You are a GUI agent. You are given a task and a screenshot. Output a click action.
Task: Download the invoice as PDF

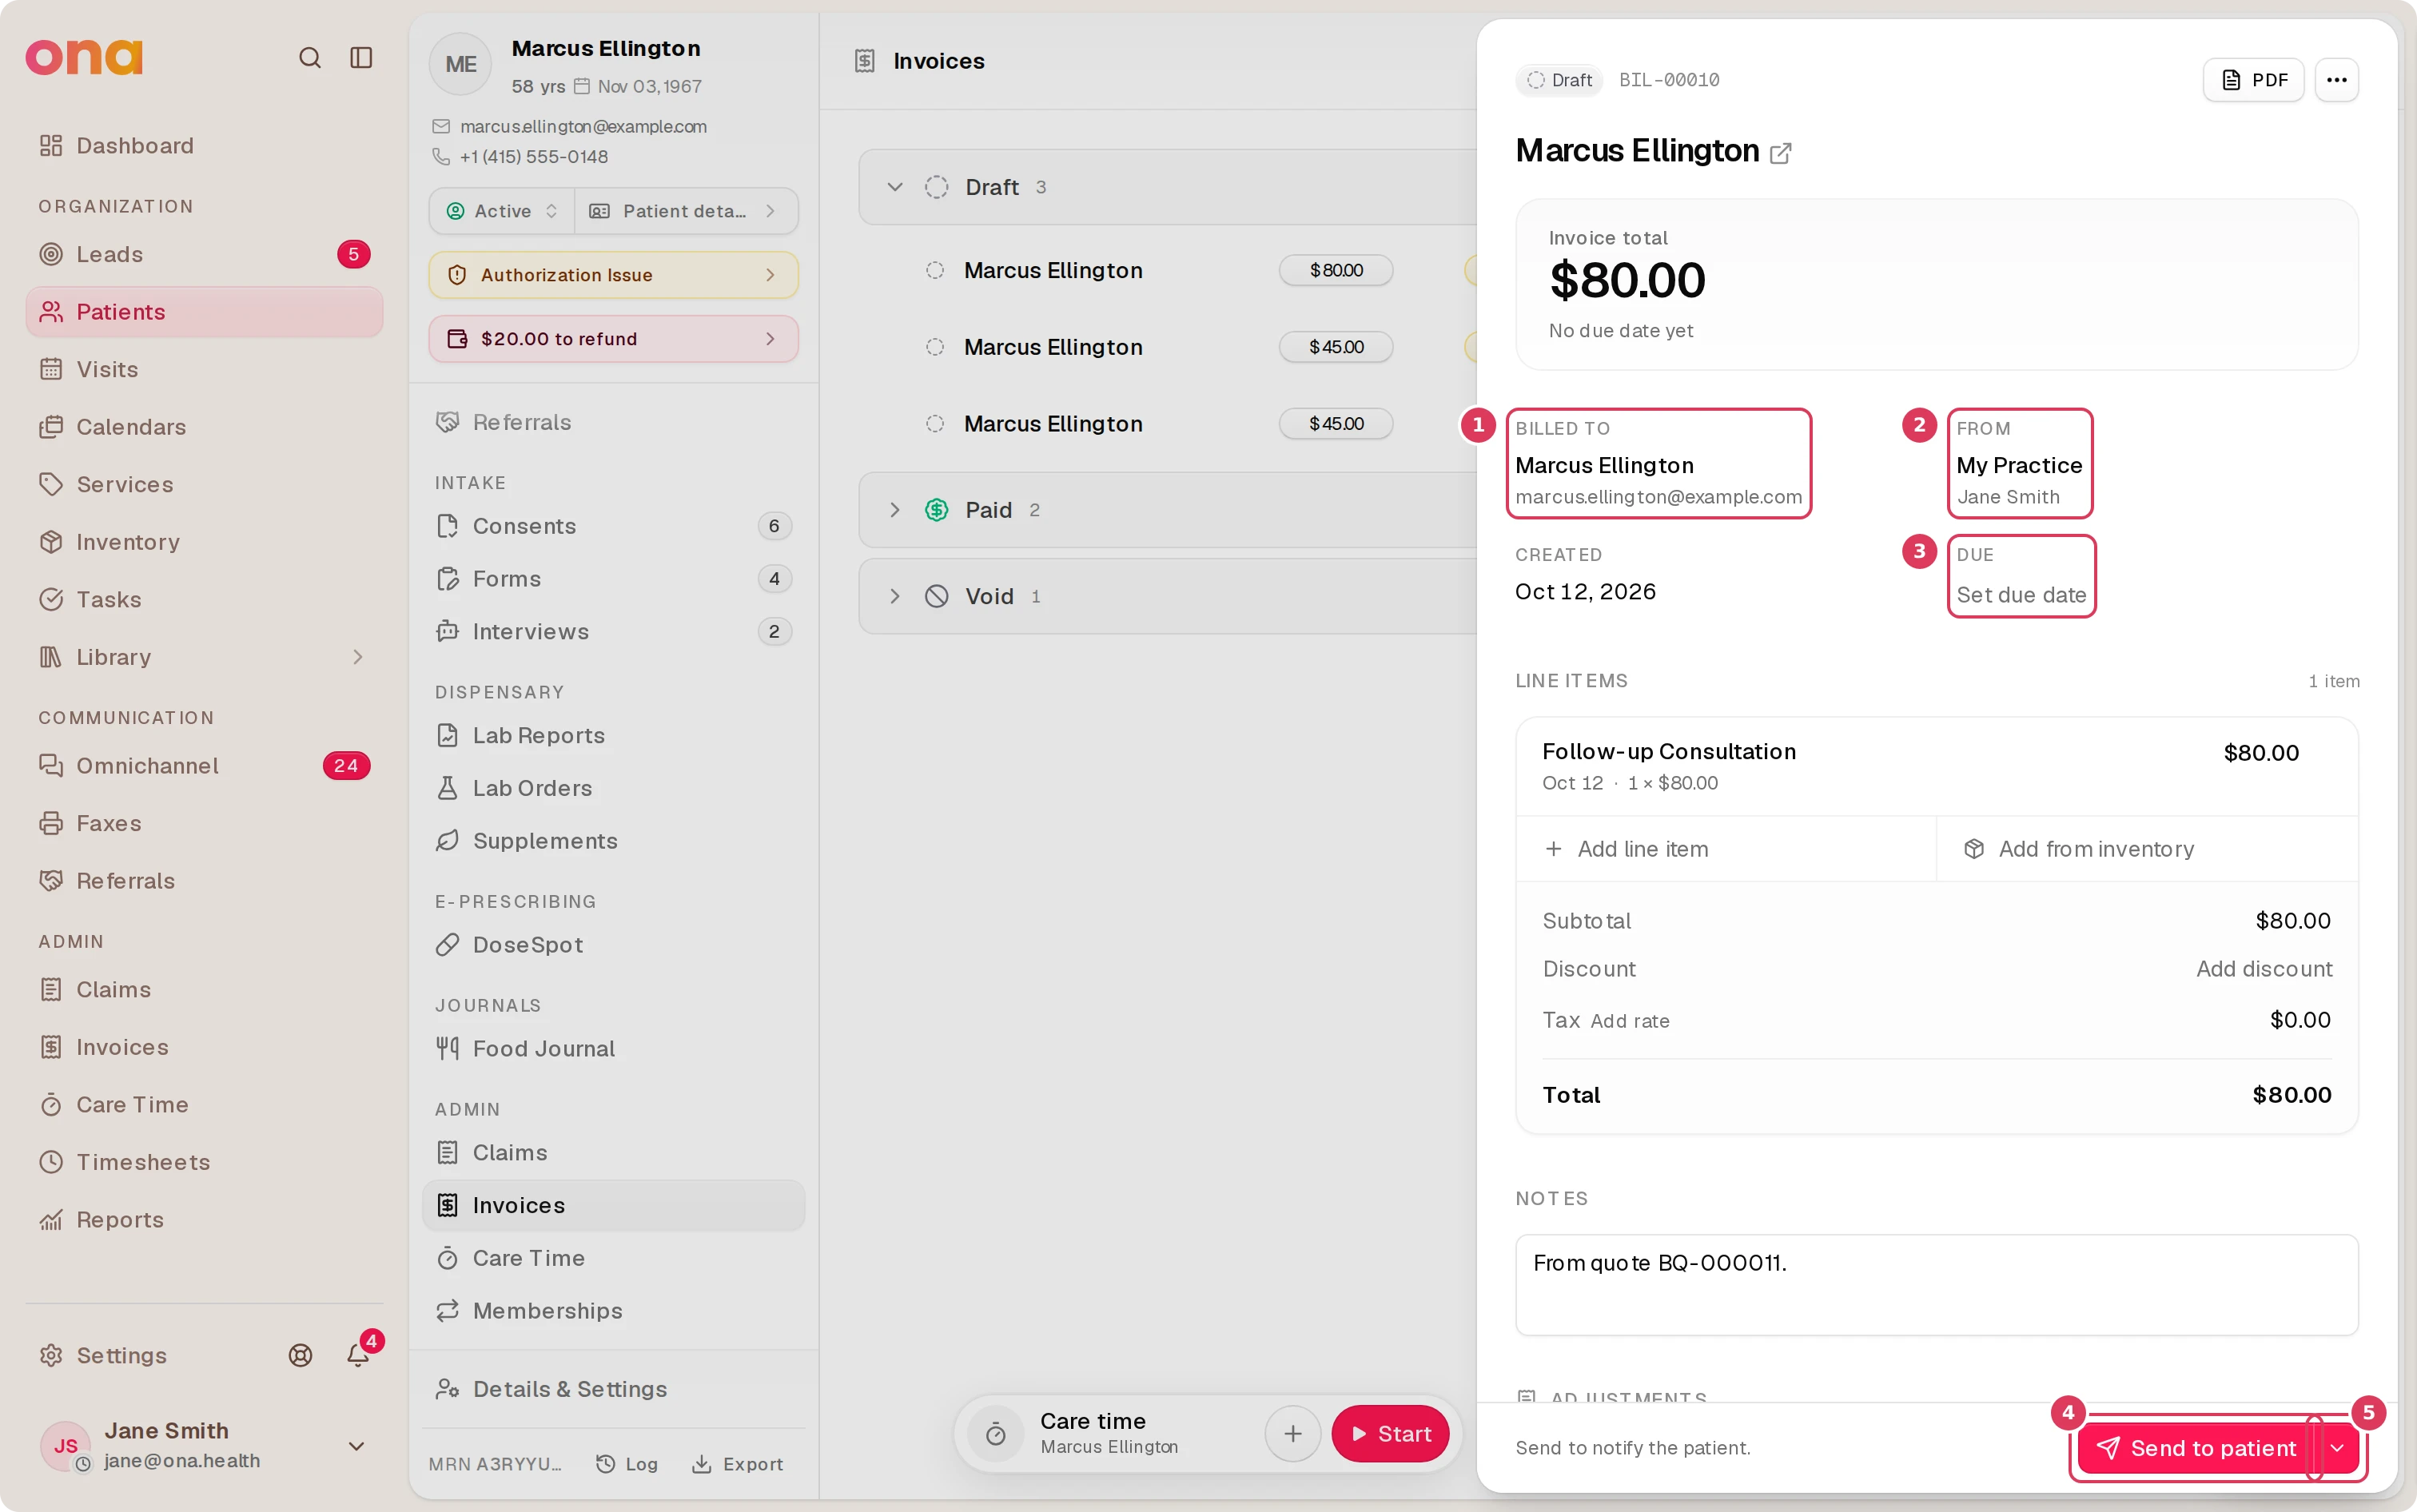[2253, 80]
